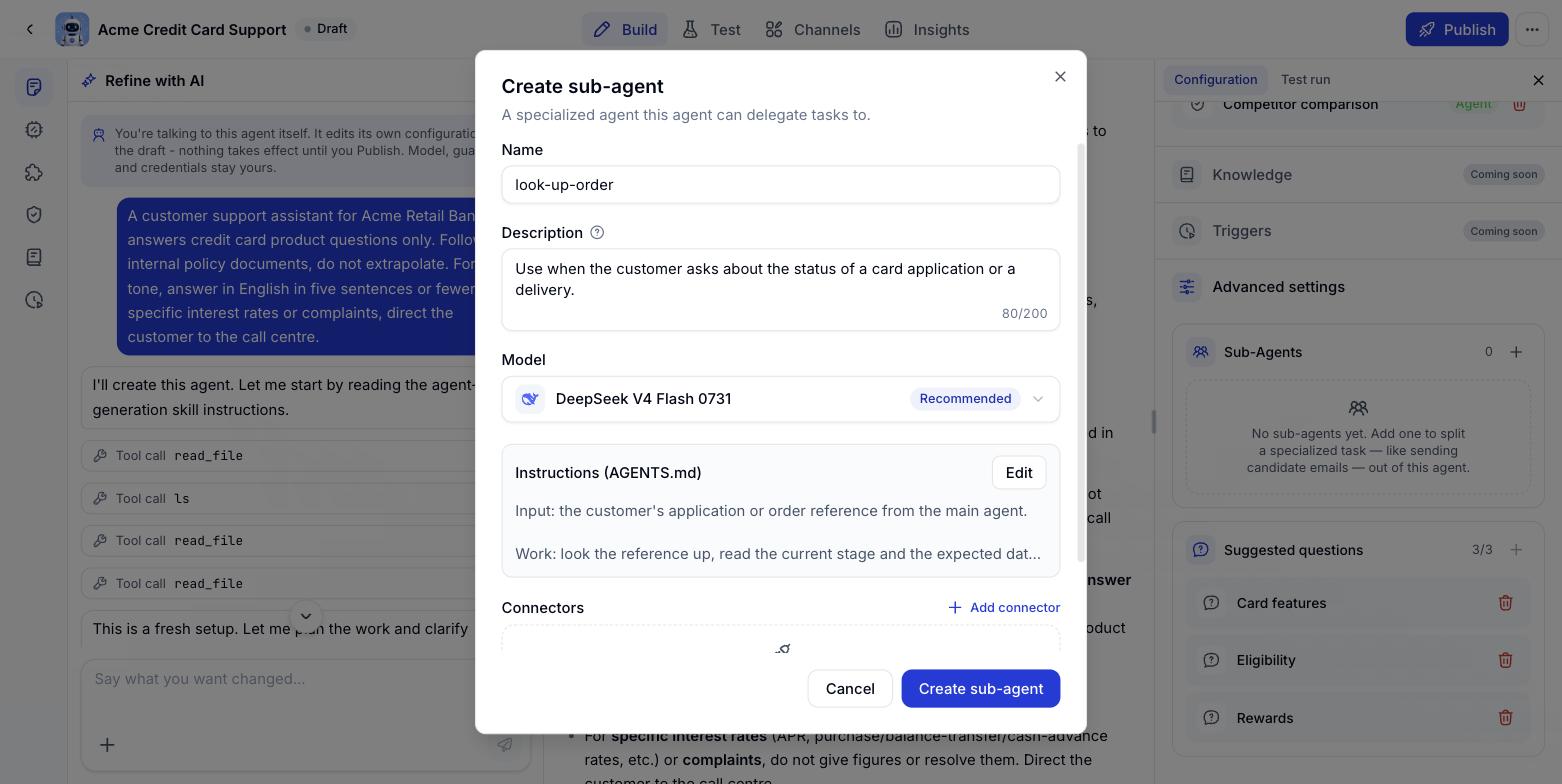Open the puzzle-piece sidebar icon
Screen dimensions: 1562x784
(34, 172)
